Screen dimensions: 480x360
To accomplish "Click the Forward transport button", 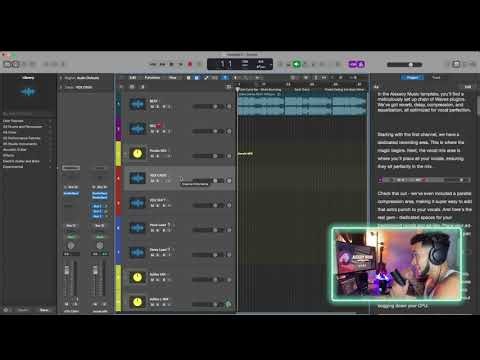I will pyautogui.click(x=162, y=64).
